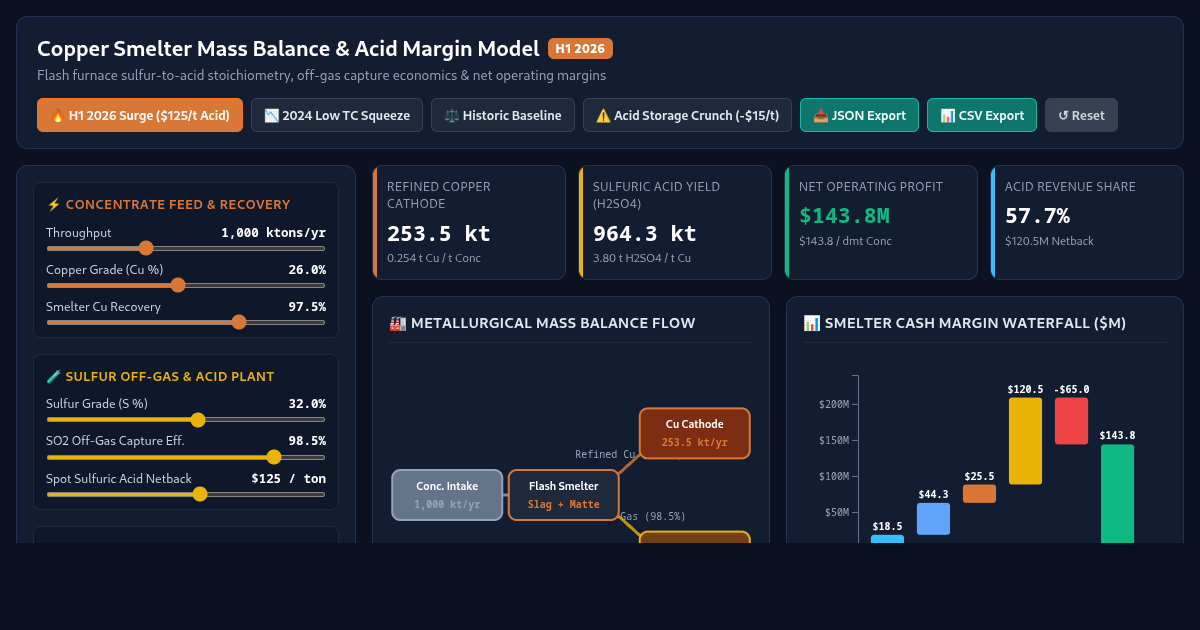Image resolution: width=1200 pixels, height=630 pixels.
Task: Tune SO2 Off-Gas Capture Eff. slider
Action: point(274,457)
